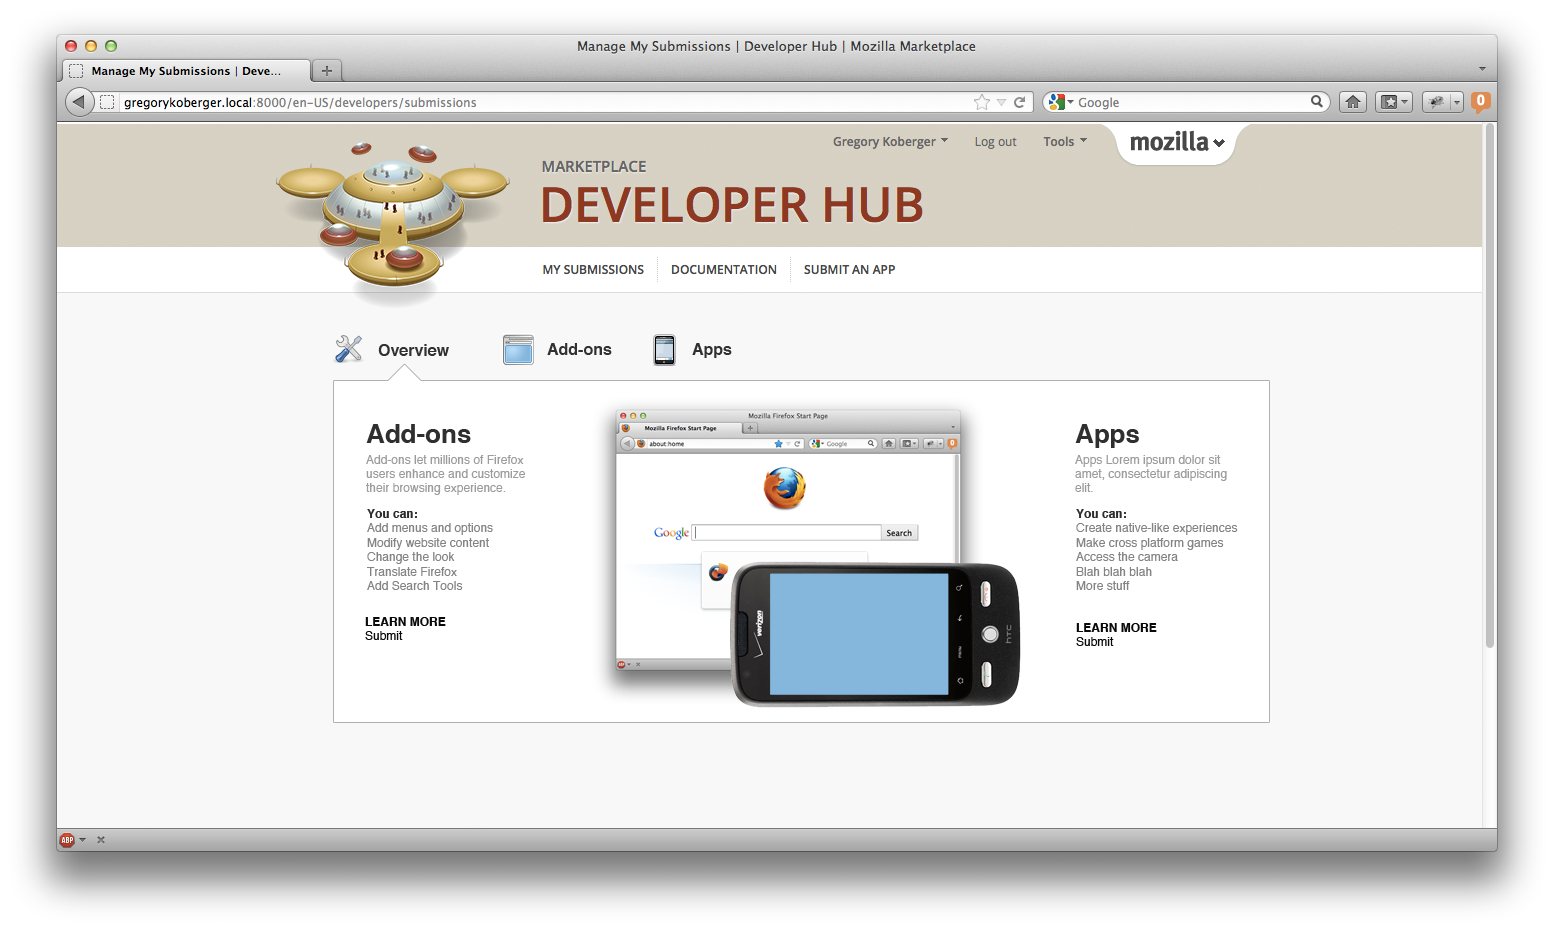Click Submit under the Add-ons section

pyautogui.click(x=384, y=636)
